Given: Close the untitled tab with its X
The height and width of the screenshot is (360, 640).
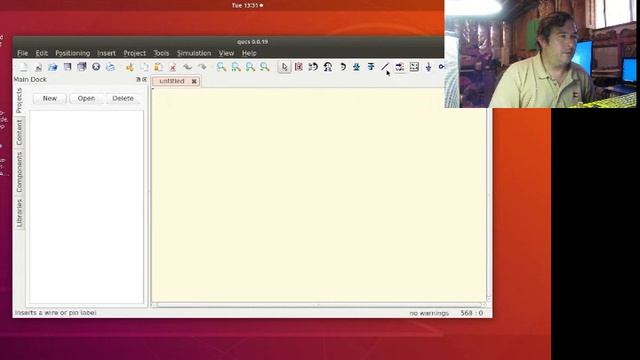Looking at the screenshot, I should [x=194, y=81].
